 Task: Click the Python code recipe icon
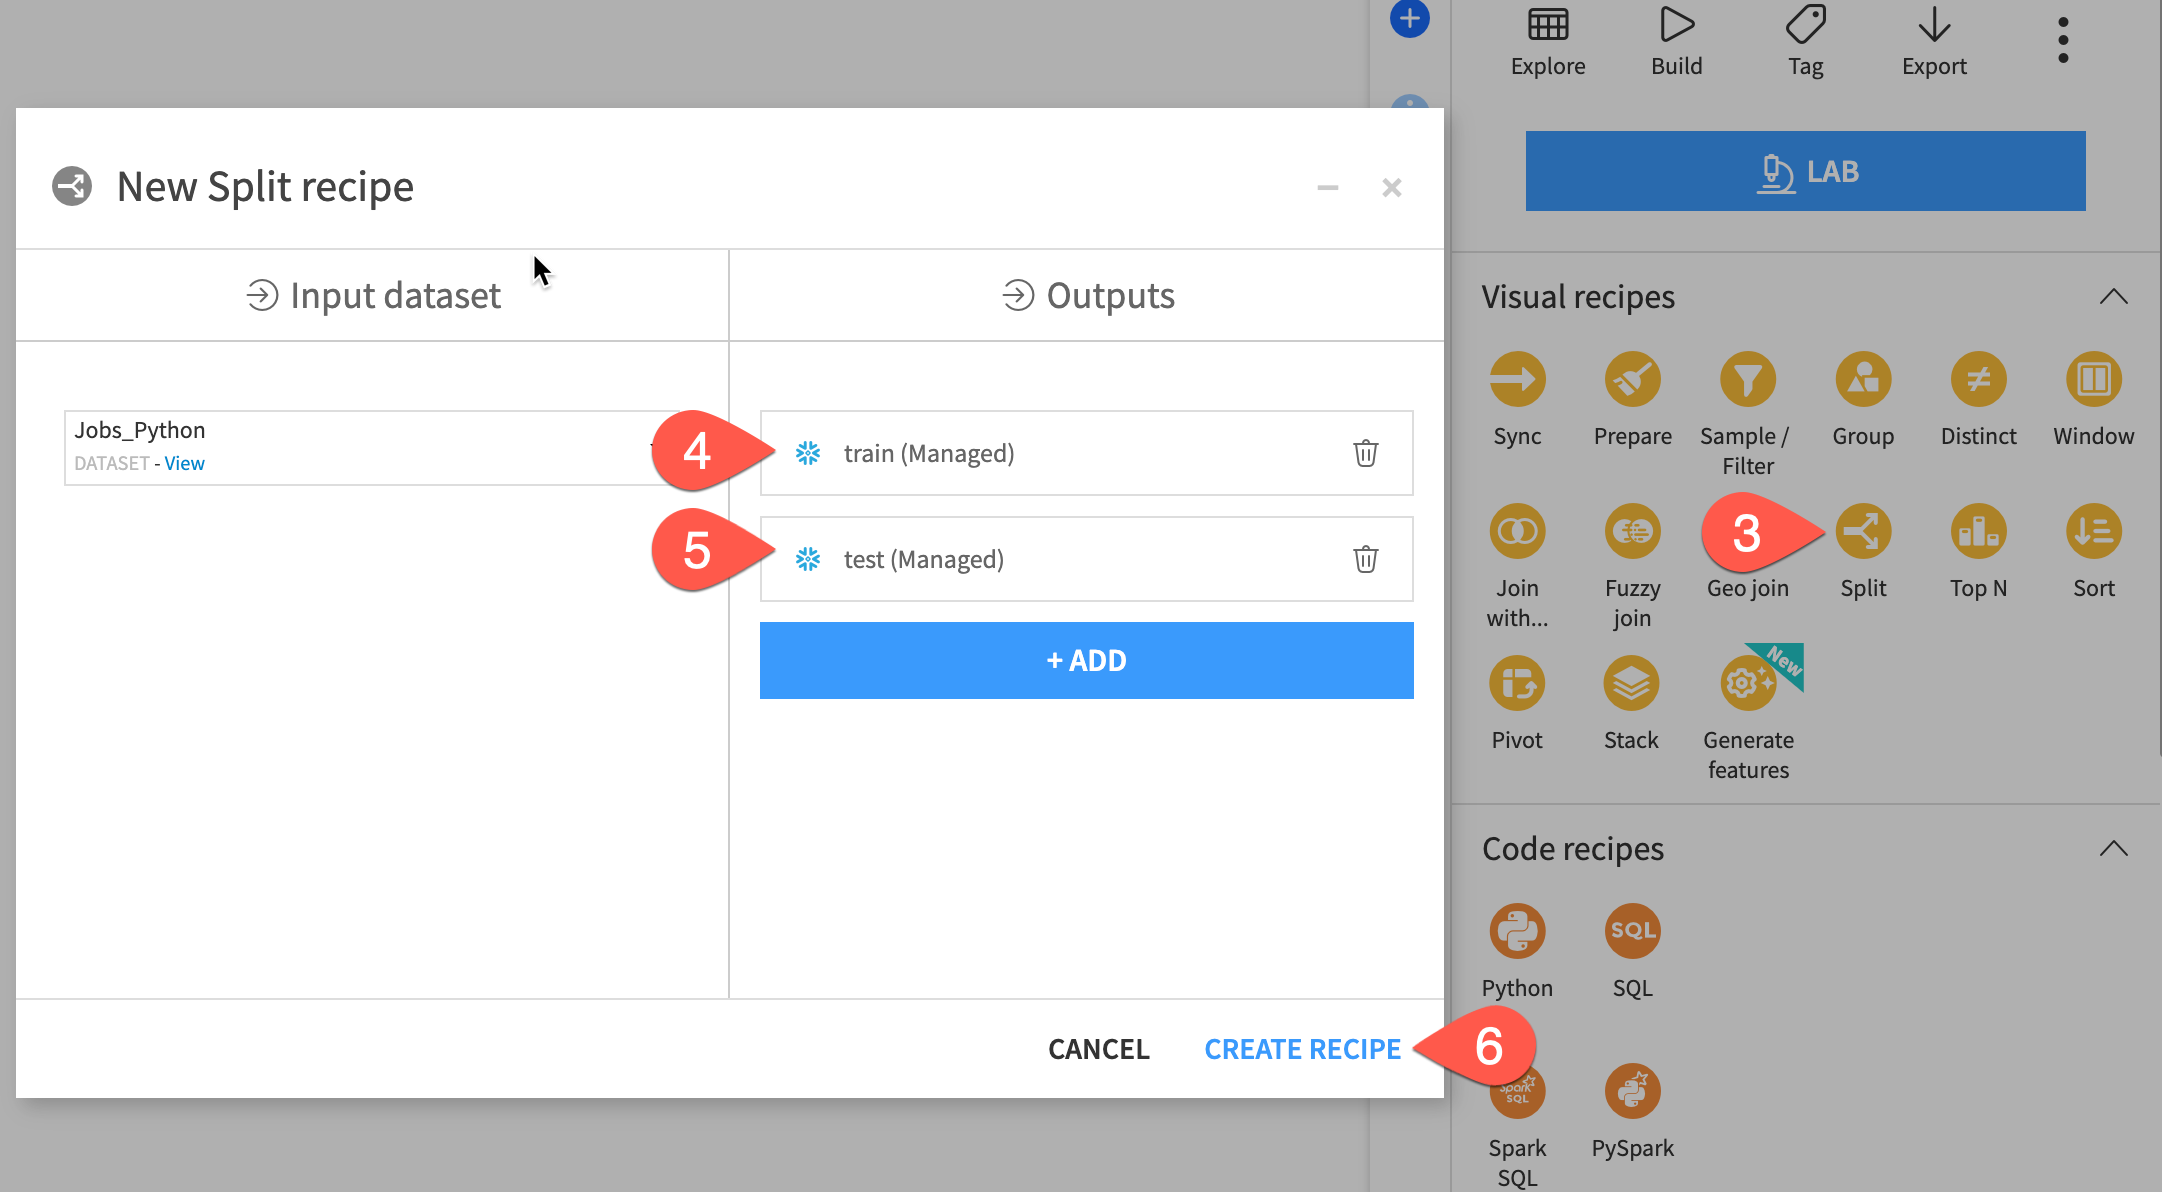pos(1517,932)
